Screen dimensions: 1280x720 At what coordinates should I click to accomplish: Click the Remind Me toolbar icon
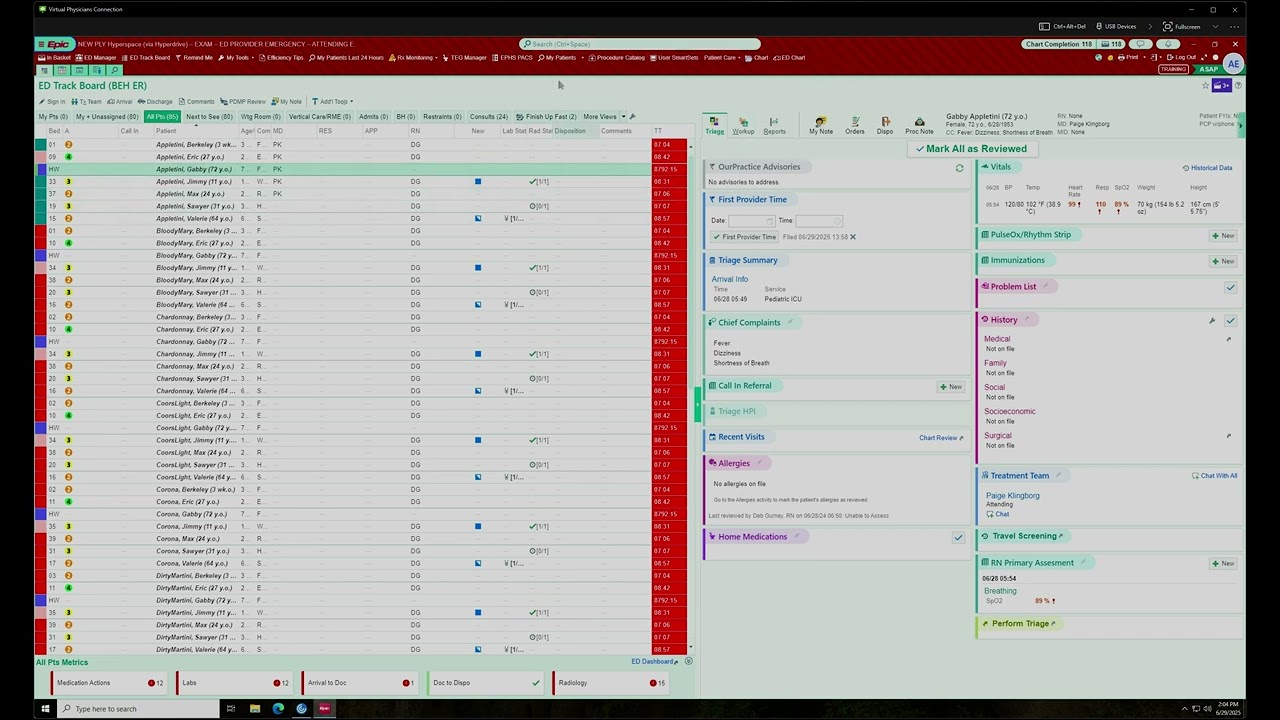195,58
